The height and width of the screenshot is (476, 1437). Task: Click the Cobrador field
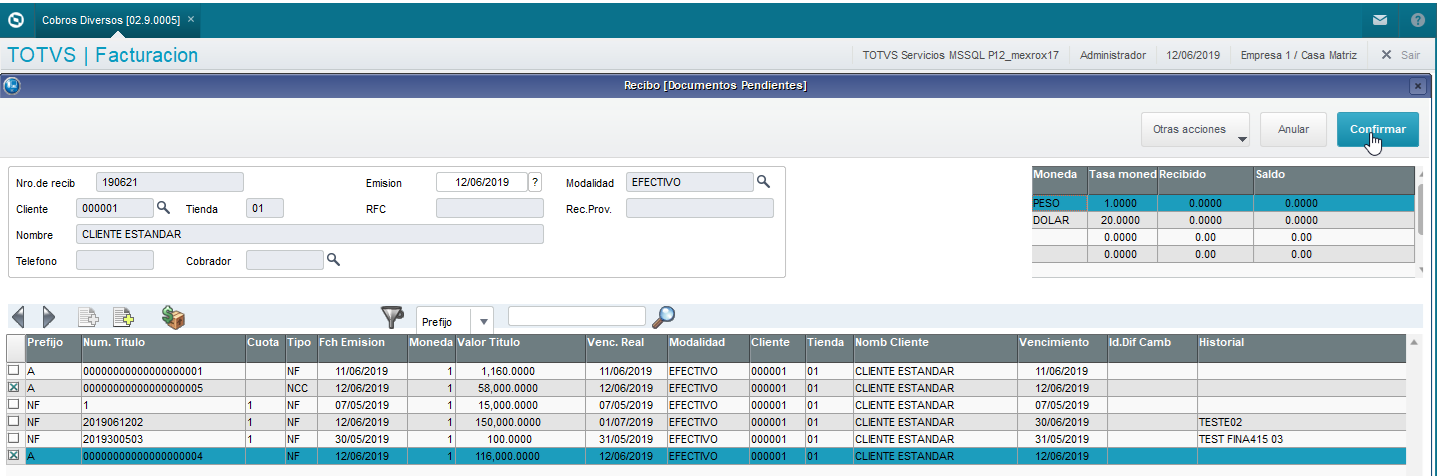click(285, 260)
